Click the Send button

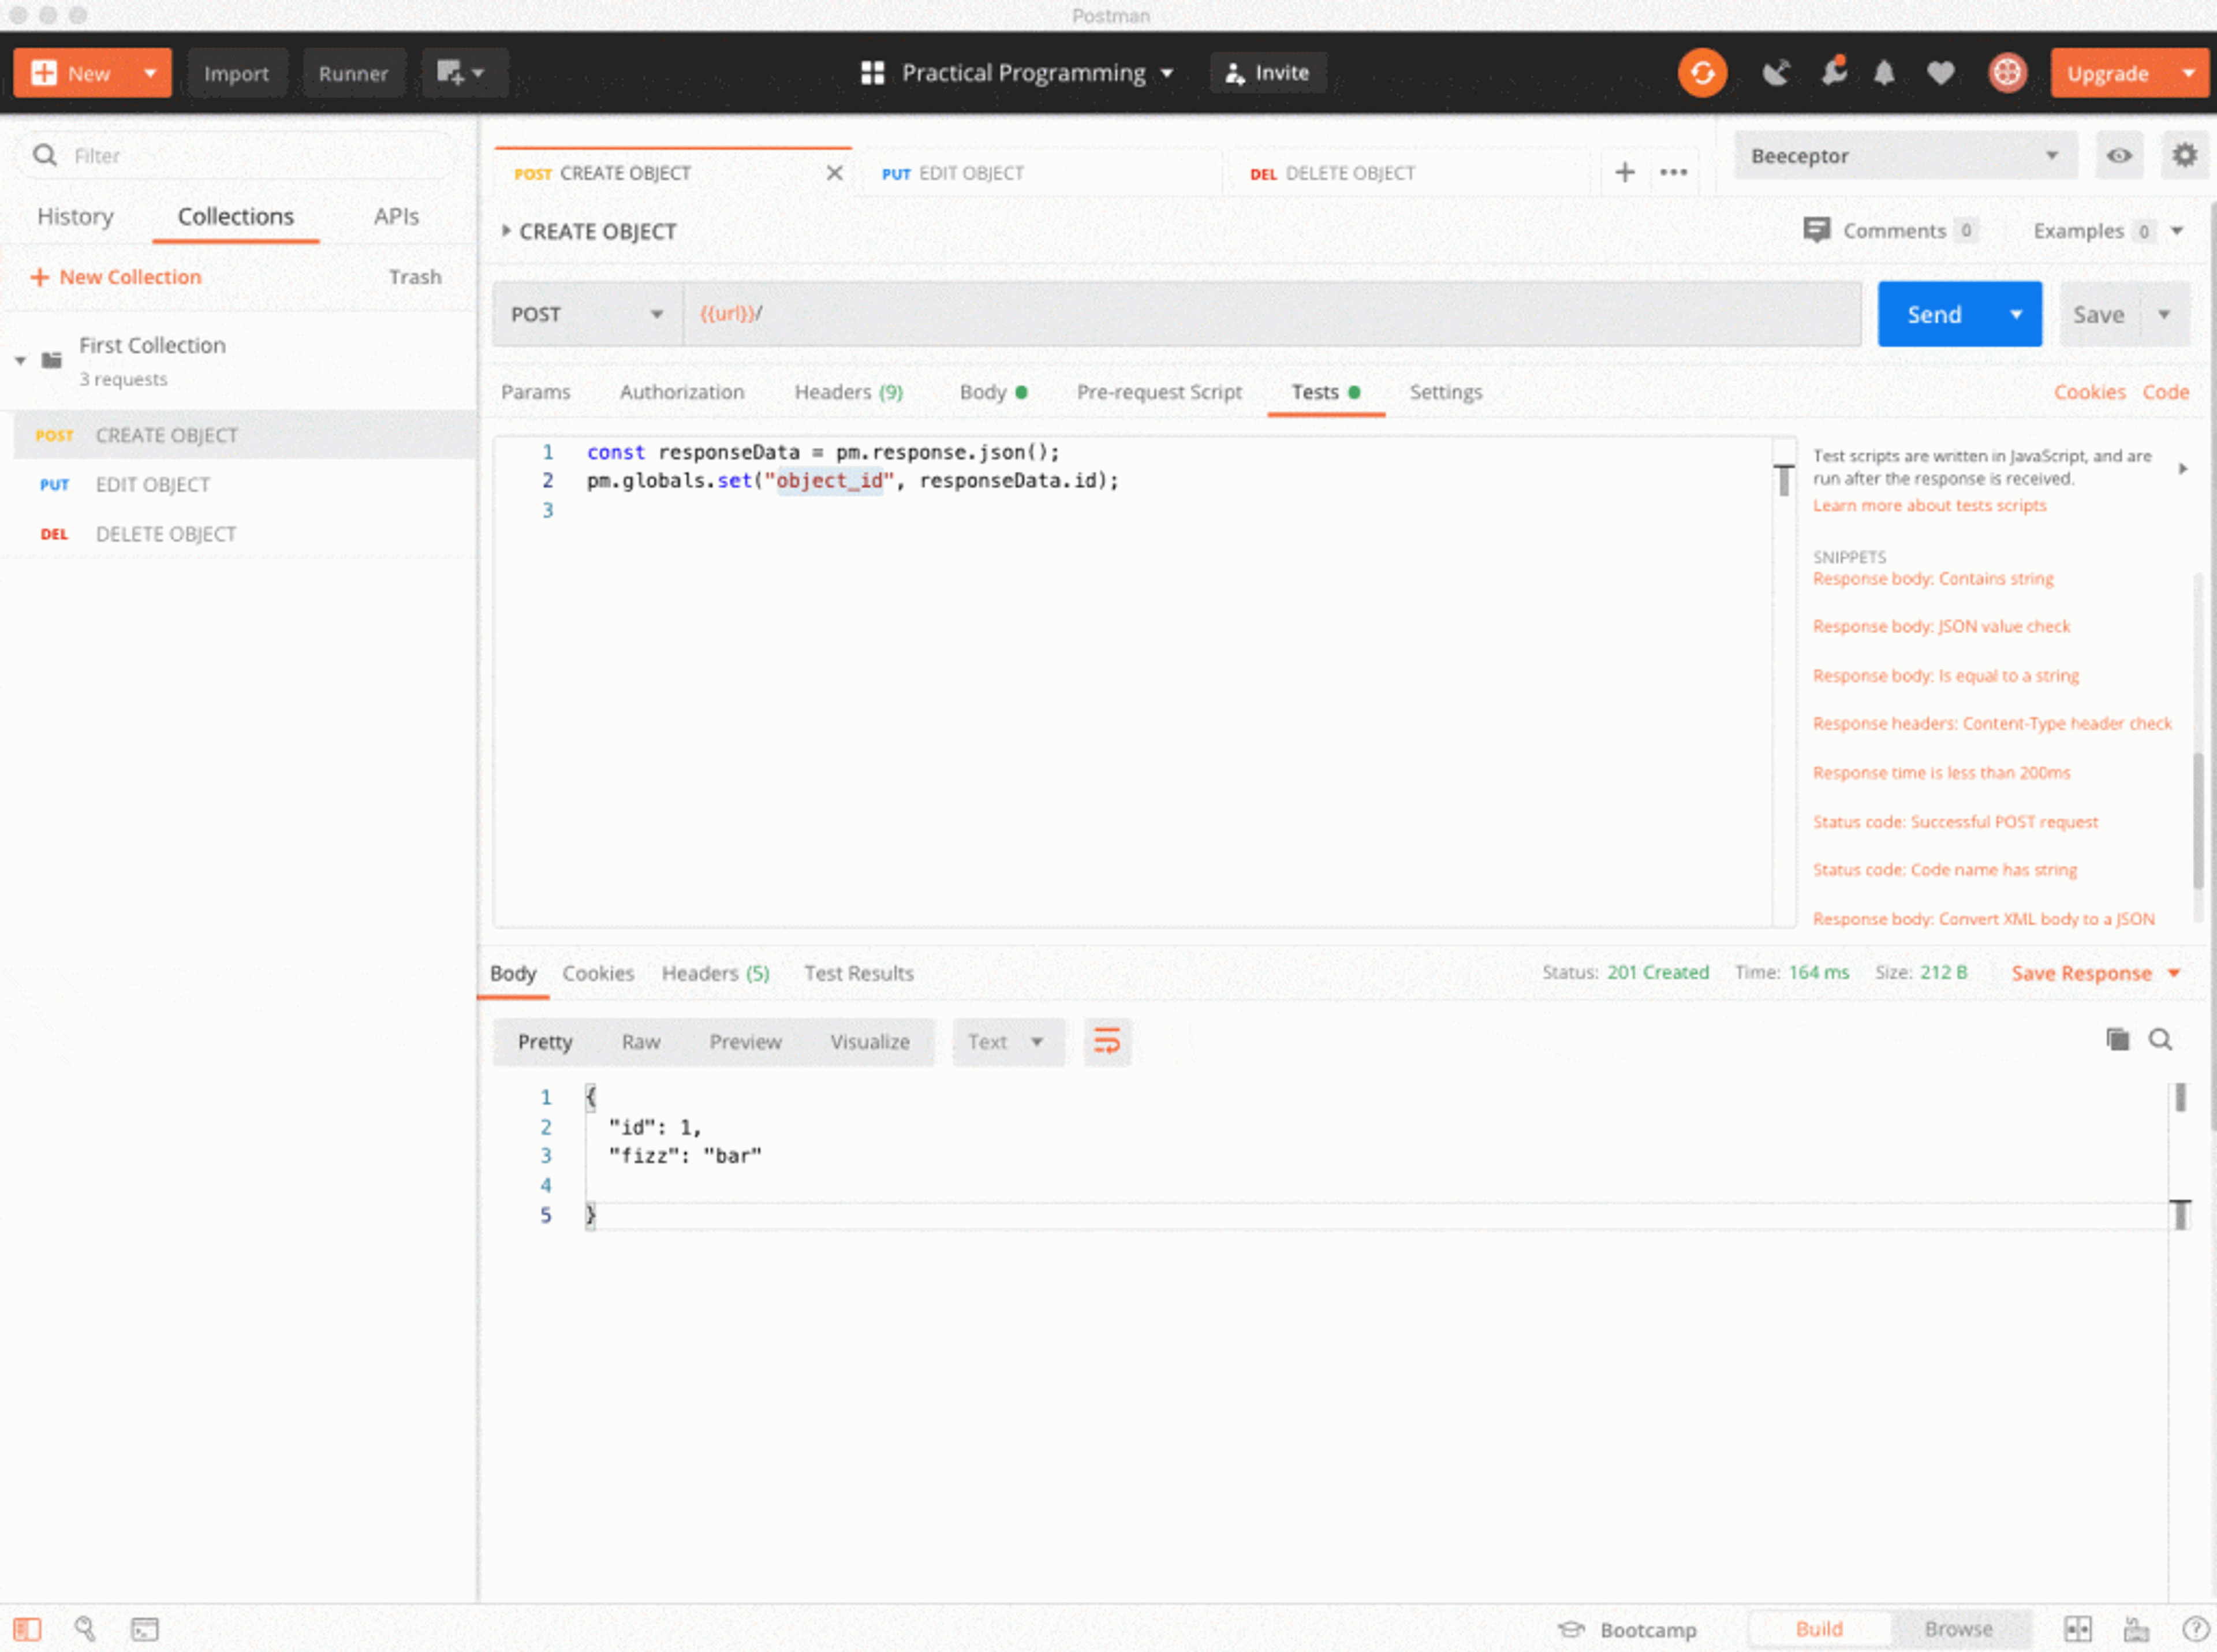pyautogui.click(x=1935, y=314)
